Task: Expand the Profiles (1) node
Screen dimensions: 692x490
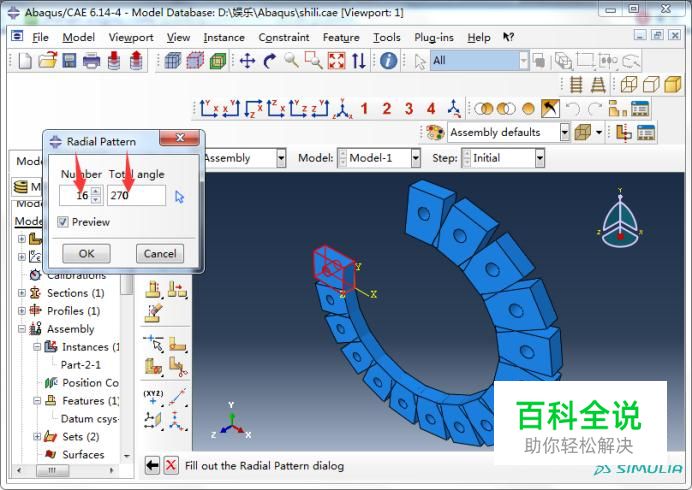Action: click(x=21, y=311)
